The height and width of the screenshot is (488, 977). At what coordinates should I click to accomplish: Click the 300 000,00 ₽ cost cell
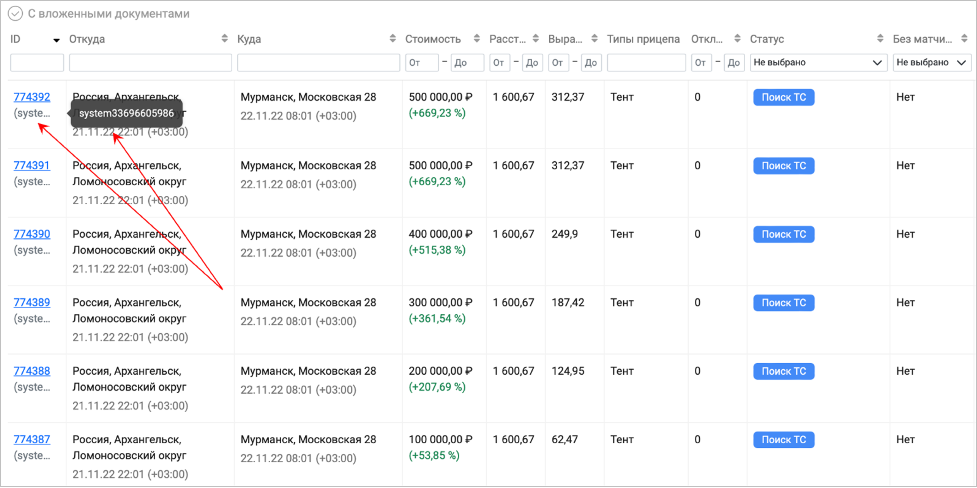click(441, 303)
